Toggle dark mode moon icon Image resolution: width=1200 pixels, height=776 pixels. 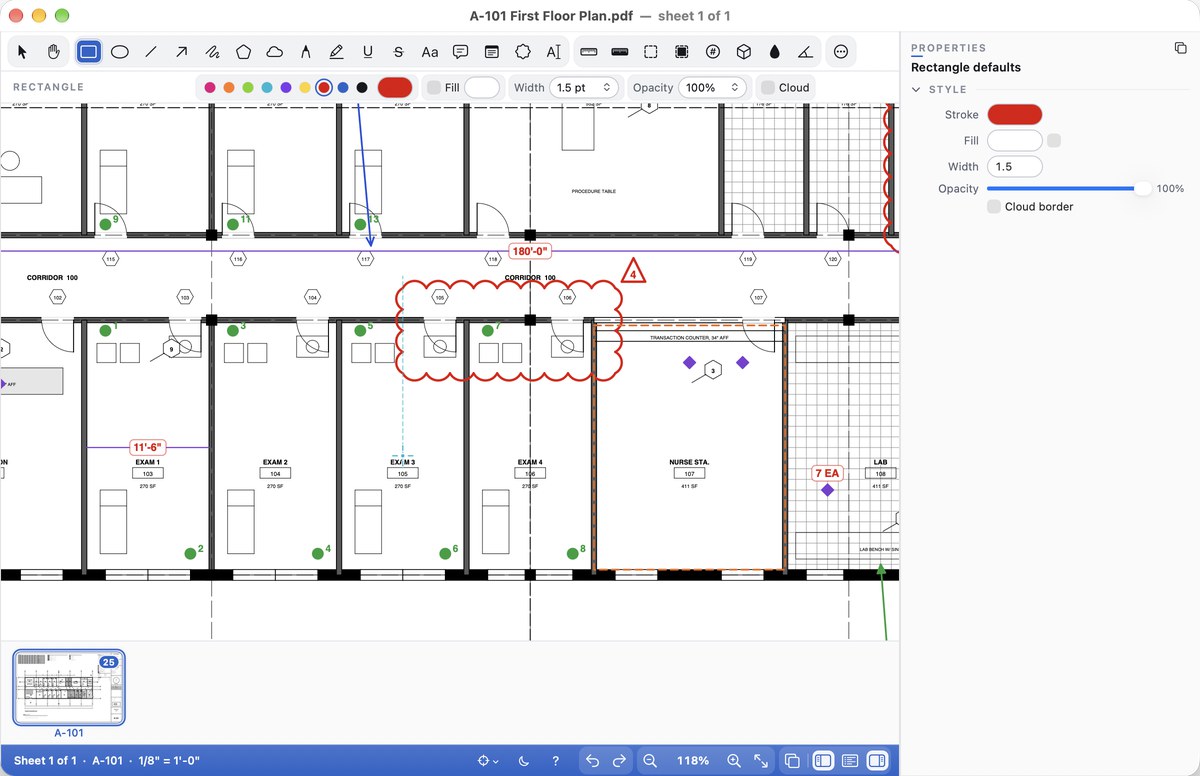click(x=525, y=761)
